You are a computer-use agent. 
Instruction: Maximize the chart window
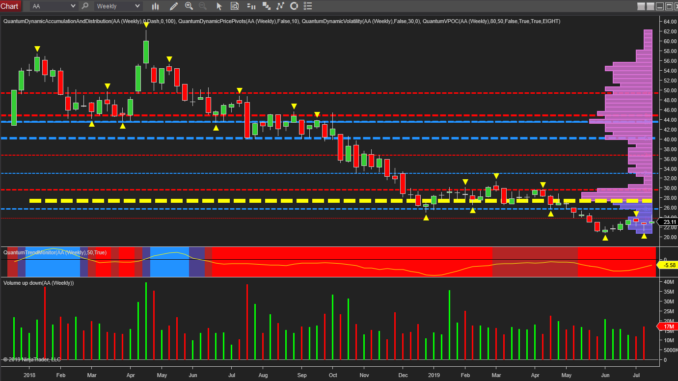click(x=668, y=6)
